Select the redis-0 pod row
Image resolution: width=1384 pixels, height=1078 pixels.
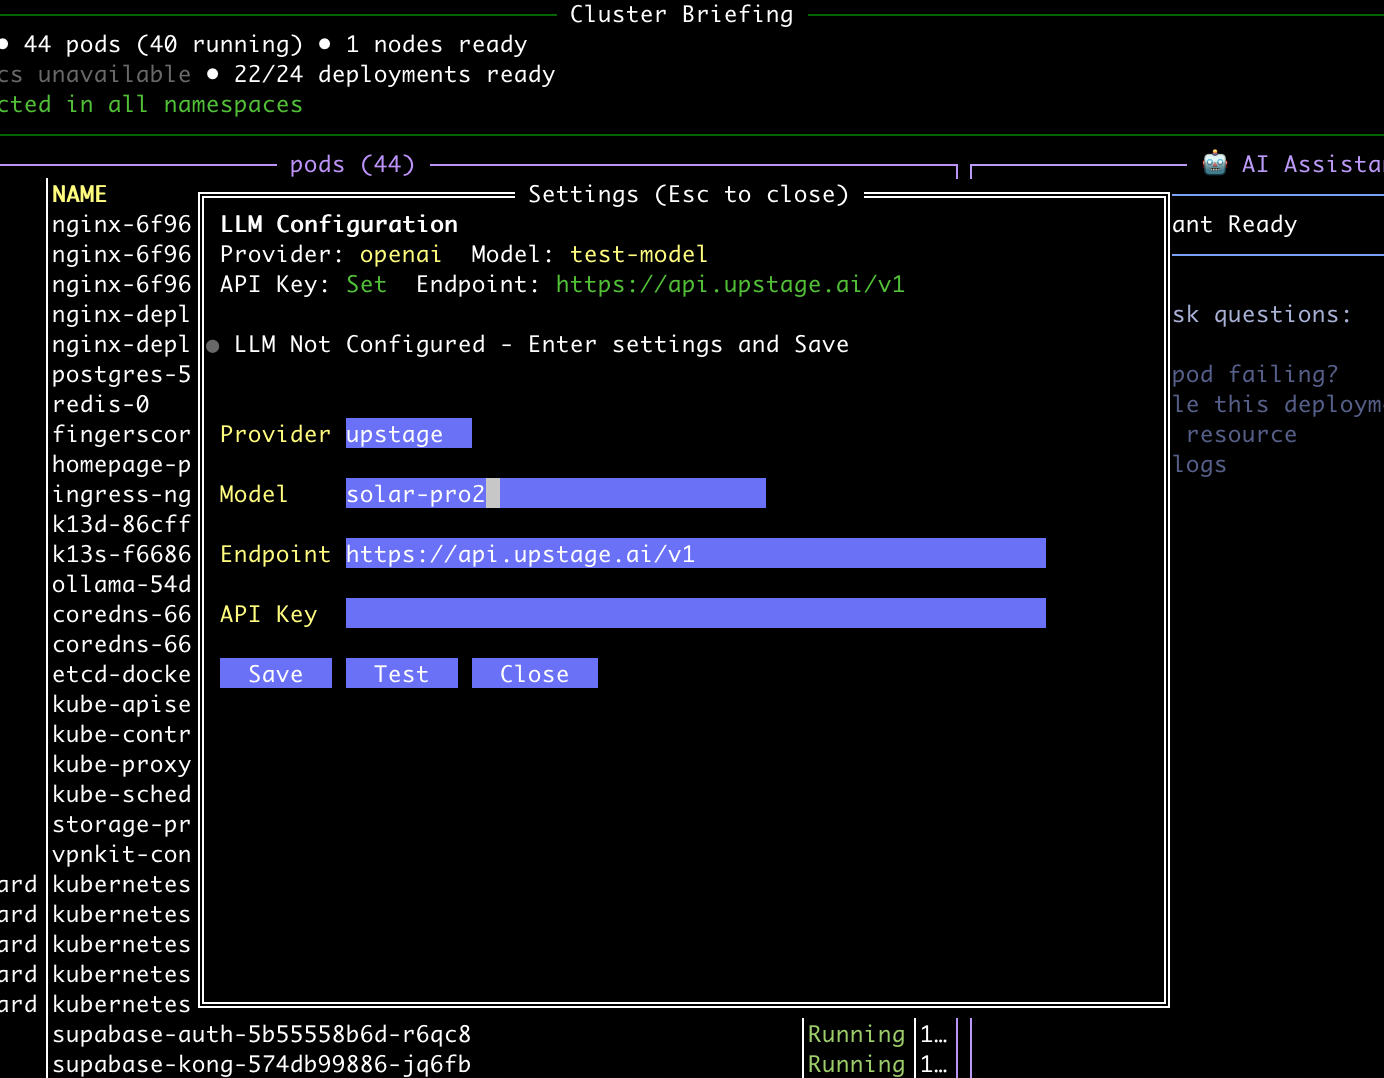coord(101,404)
